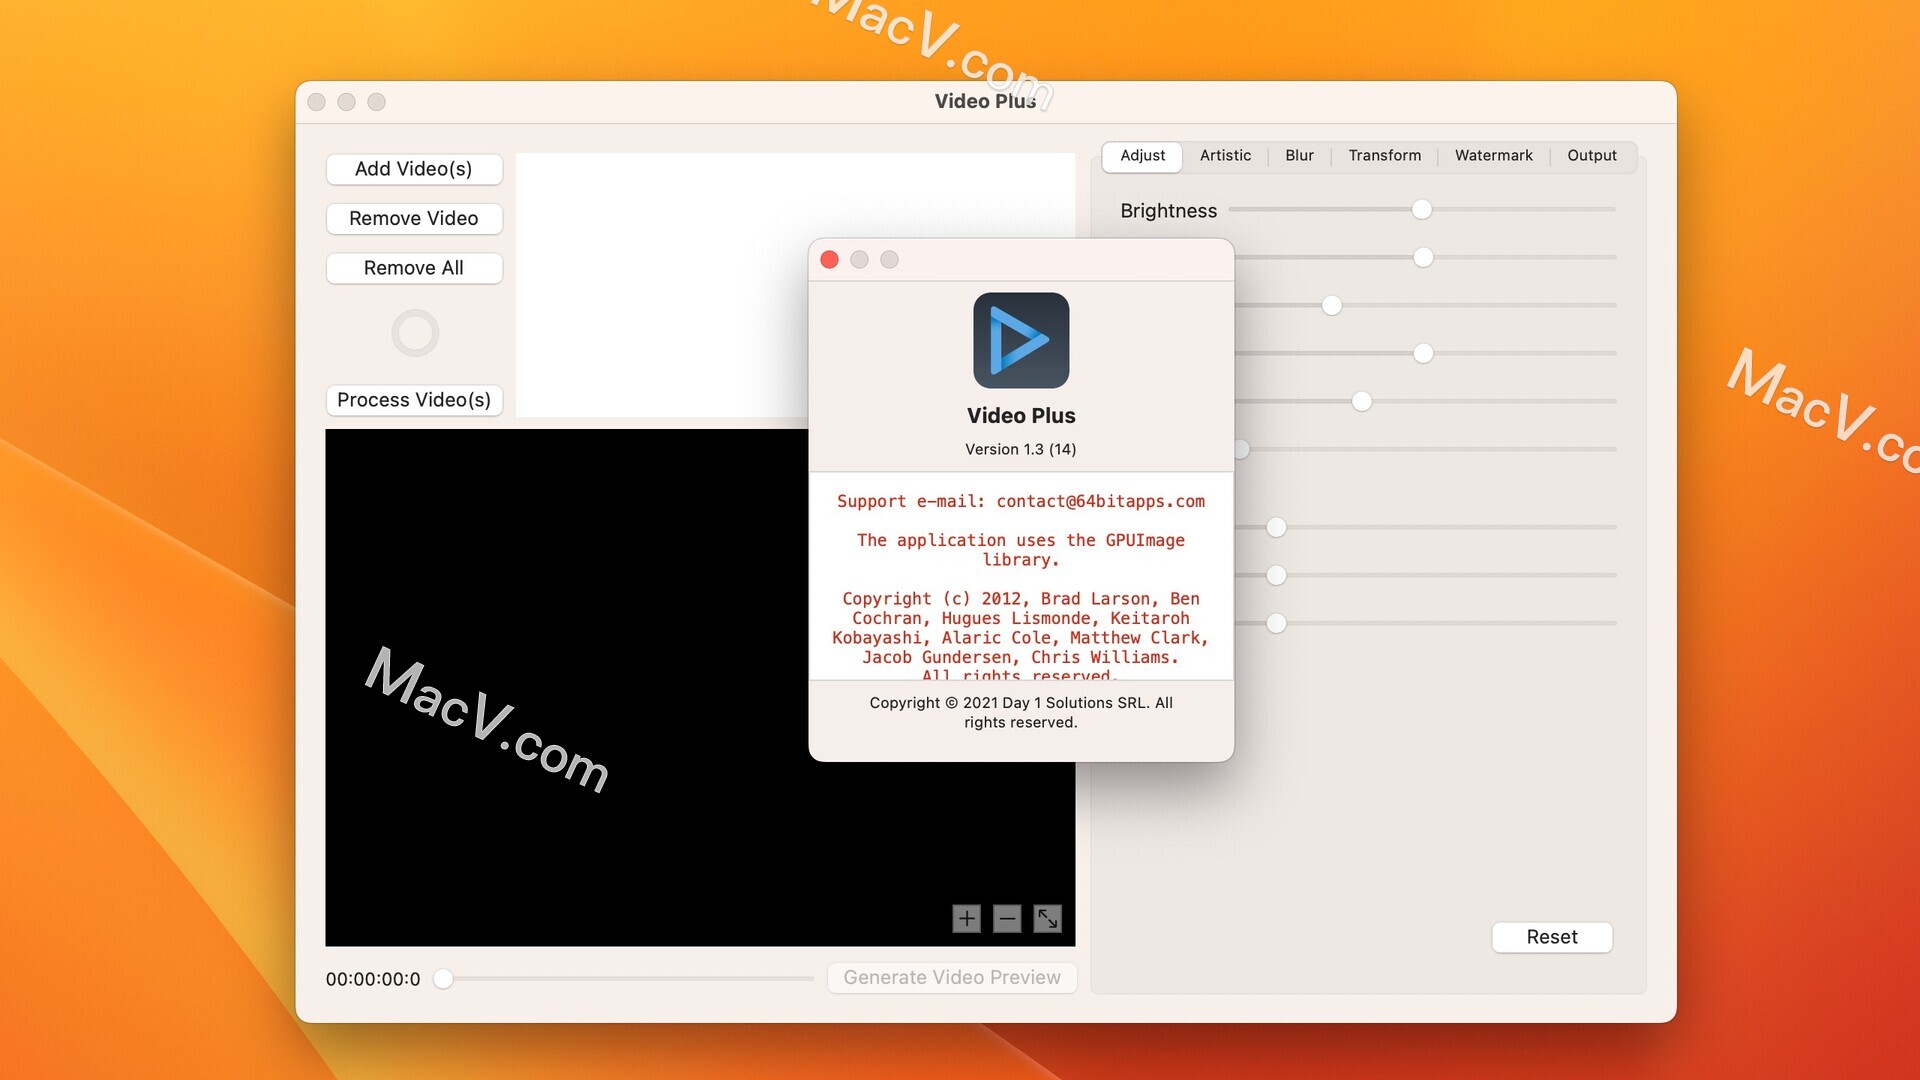Click the Brightness slider knob
Viewport: 1920px width, 1080px height.
click(1421, 210)
